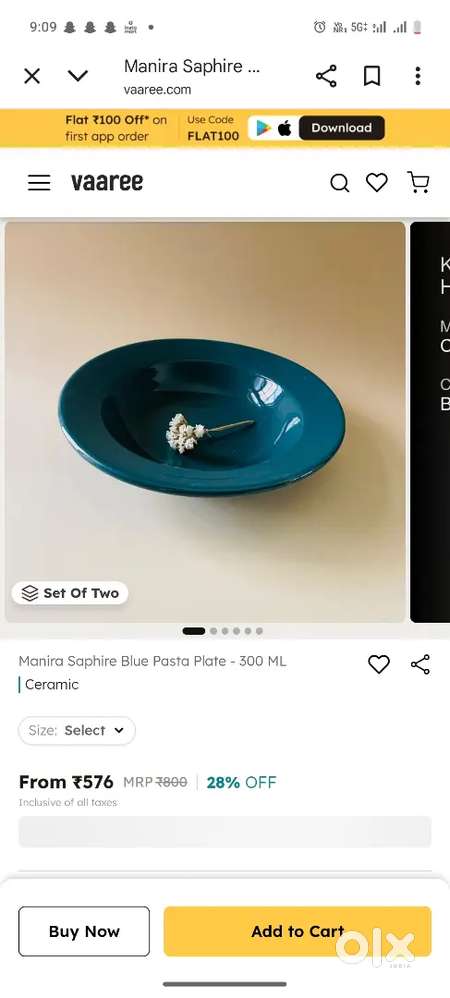Open browser three-dot overflow menu
Viewport: 450px width, 998px height.
coord(418,76)
